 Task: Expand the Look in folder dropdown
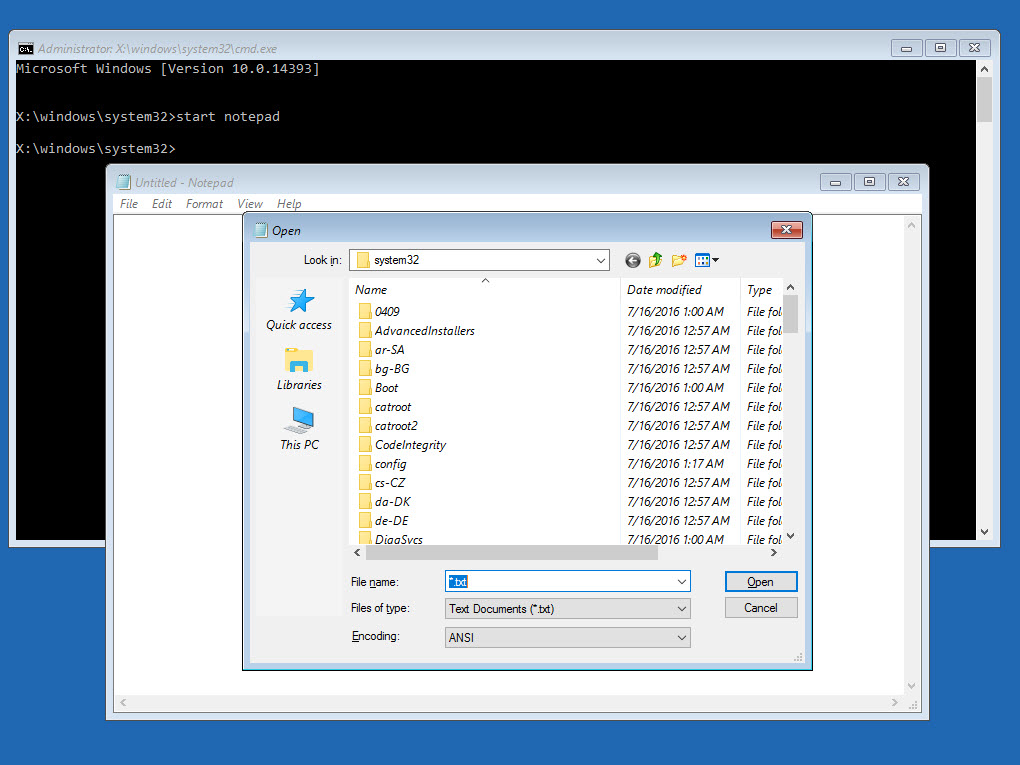point(600,260)
